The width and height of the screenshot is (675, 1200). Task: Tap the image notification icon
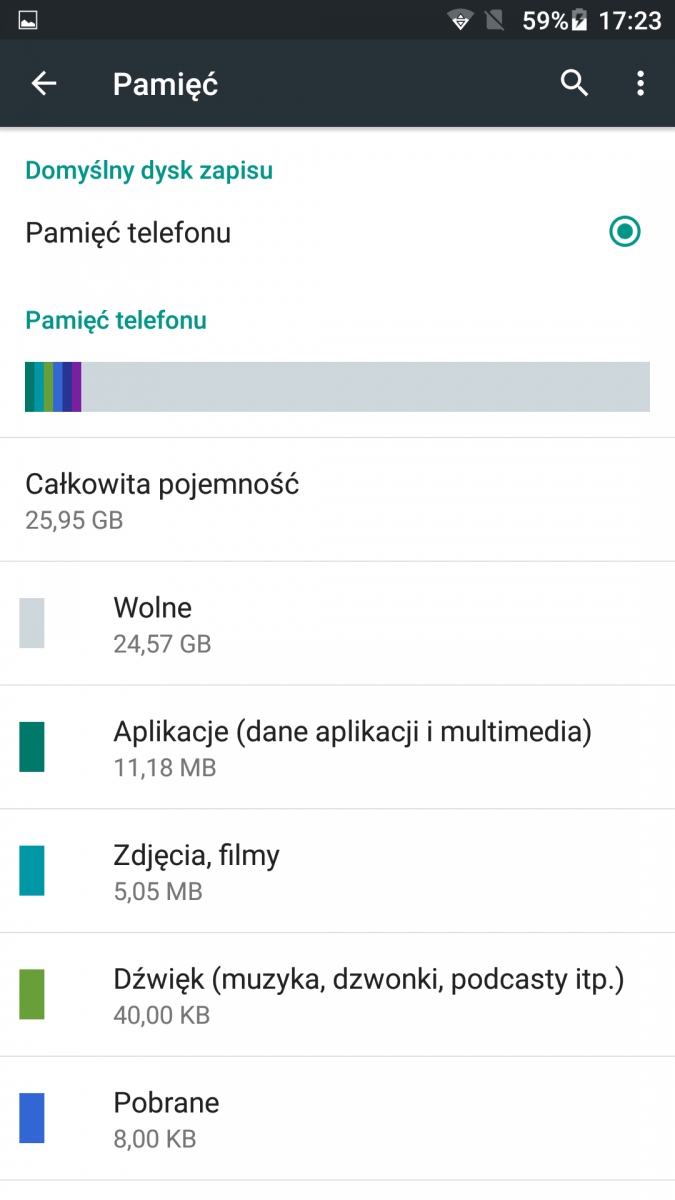coord(28,20)
